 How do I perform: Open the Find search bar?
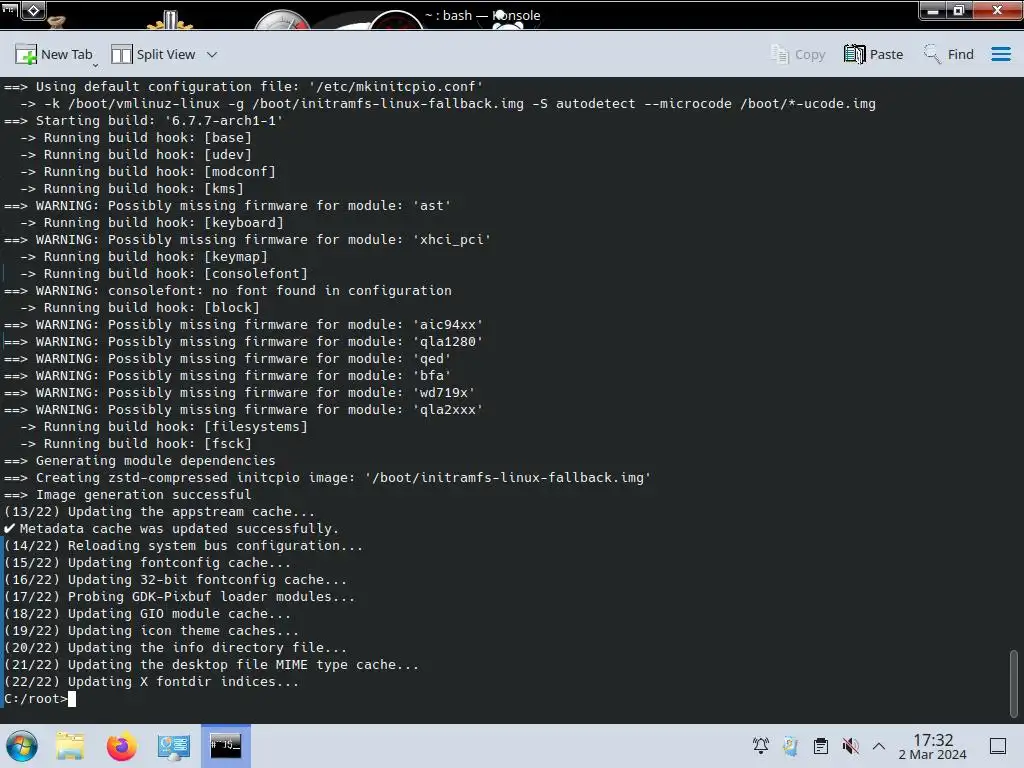(948, 55)
